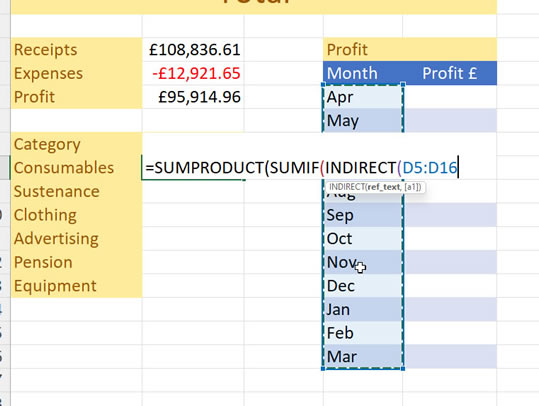Select the Nov month cell

click(x=363, y=262)
